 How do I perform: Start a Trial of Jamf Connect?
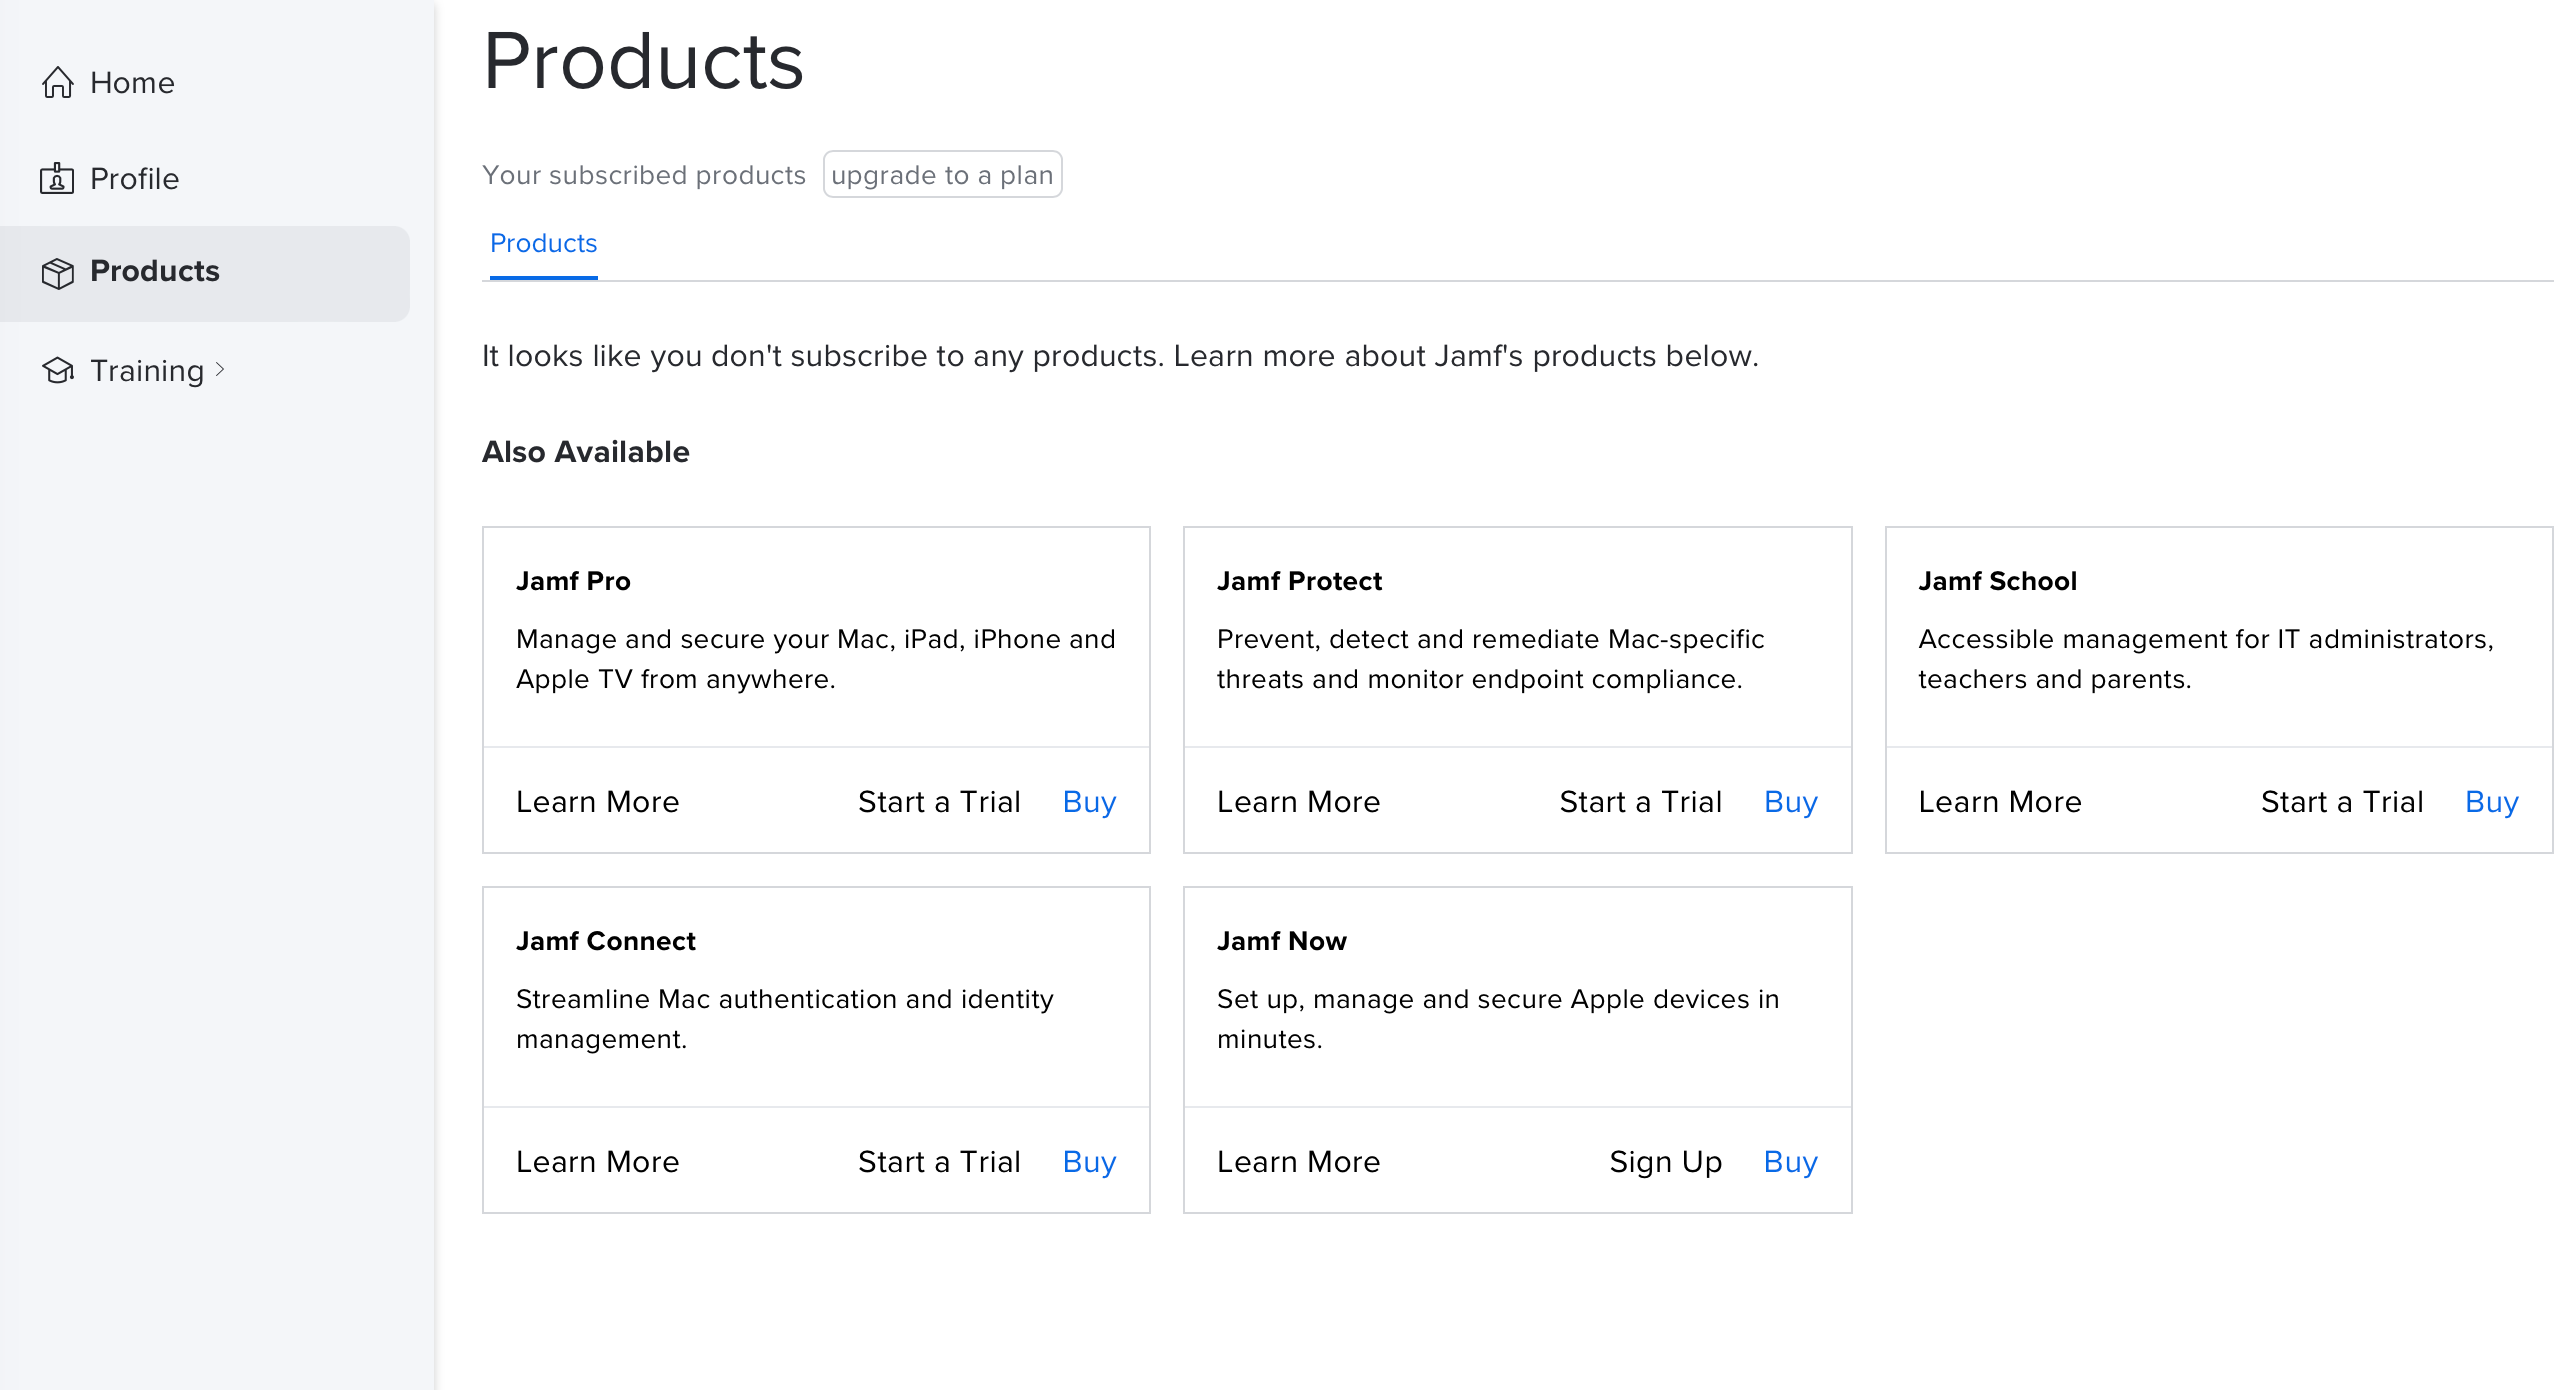(939, 1161)
